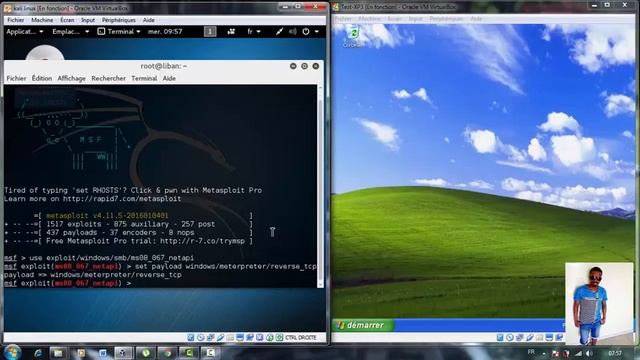The height and width of the screenshot is (360, 640).
Task: Open Périphériques menu in kali linux window
Action: (x=119, y=20)
